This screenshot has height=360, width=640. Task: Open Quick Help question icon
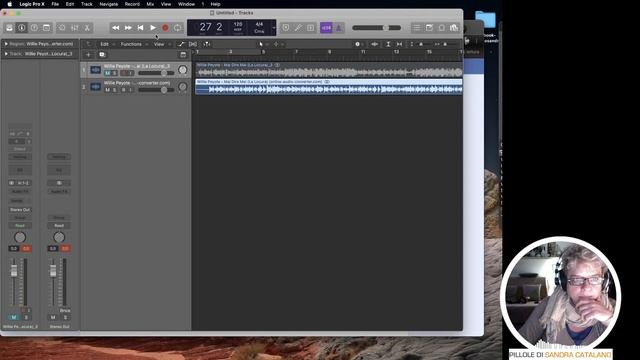tap(34, 28)
